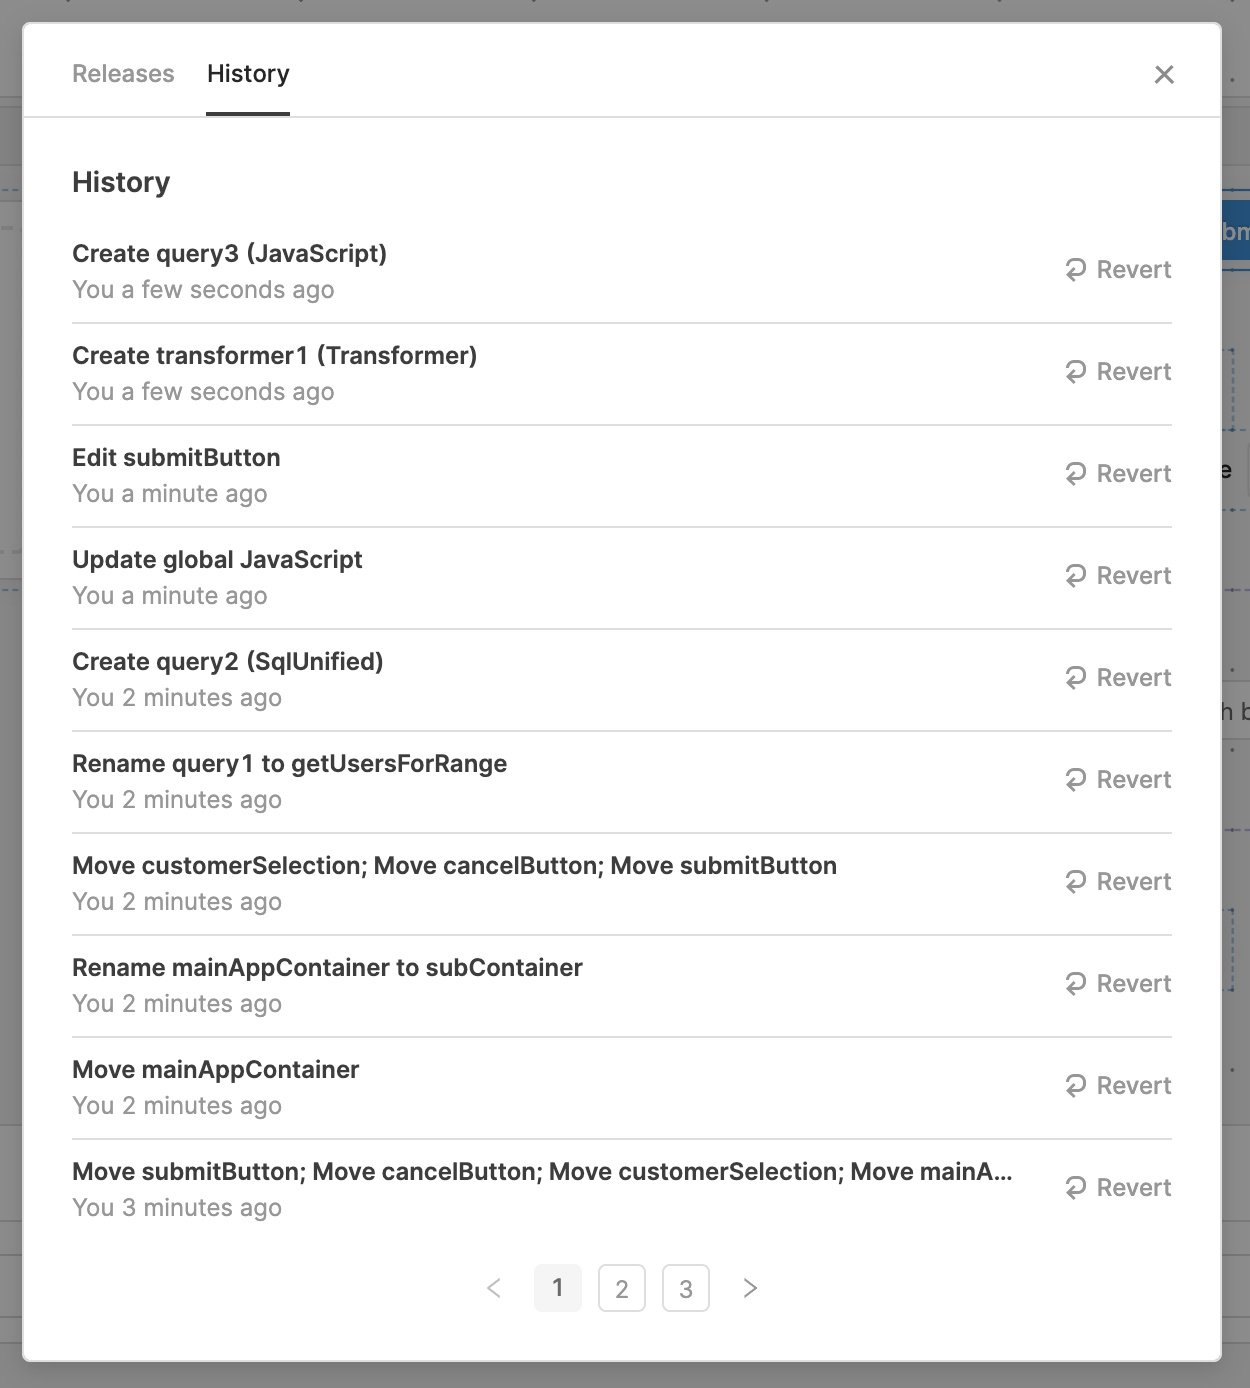
Task: Switch to the Releases tab
Action: point(123,74)
